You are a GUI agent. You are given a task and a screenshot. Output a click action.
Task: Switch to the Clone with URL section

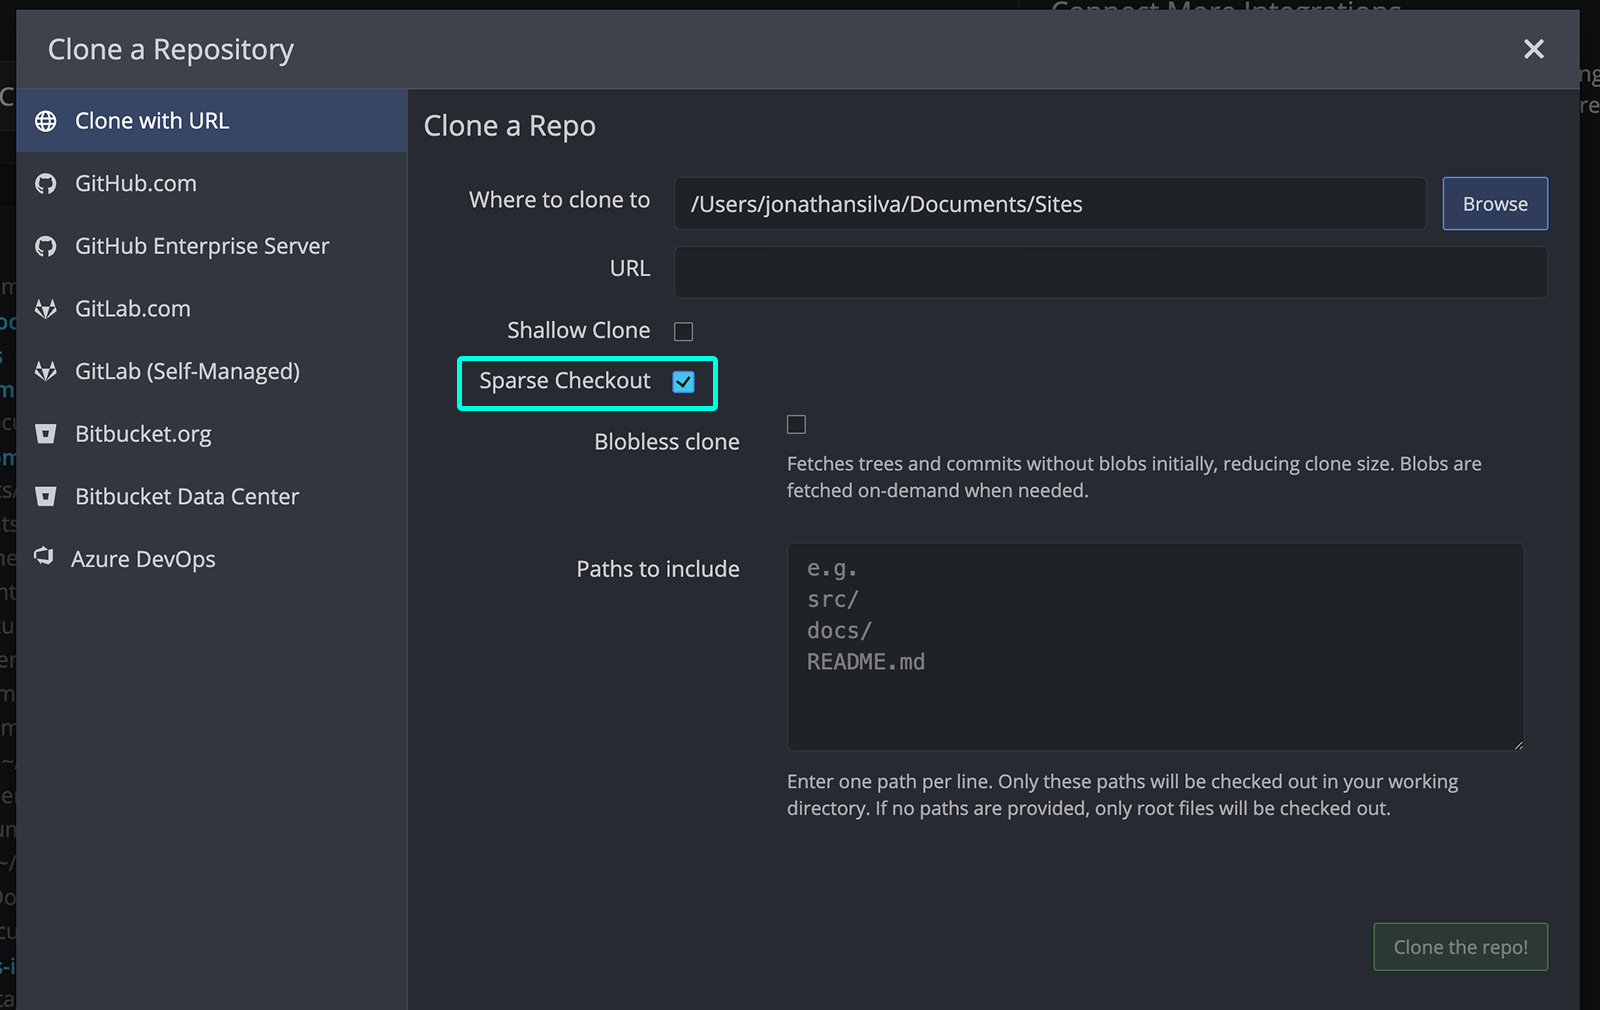click(x=152, y=120)
